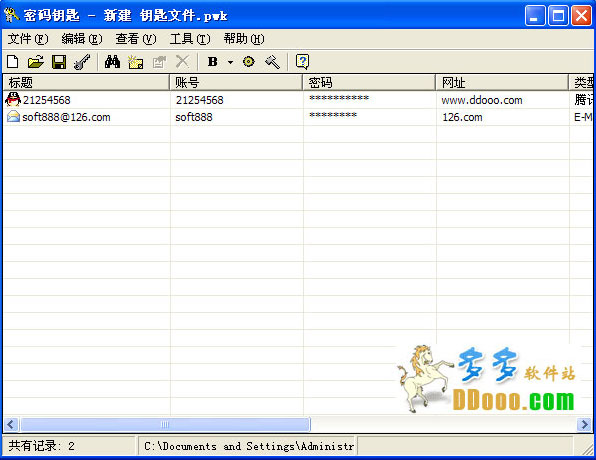
Task: Sort by the 密码 column header
Action: point(369,82)
